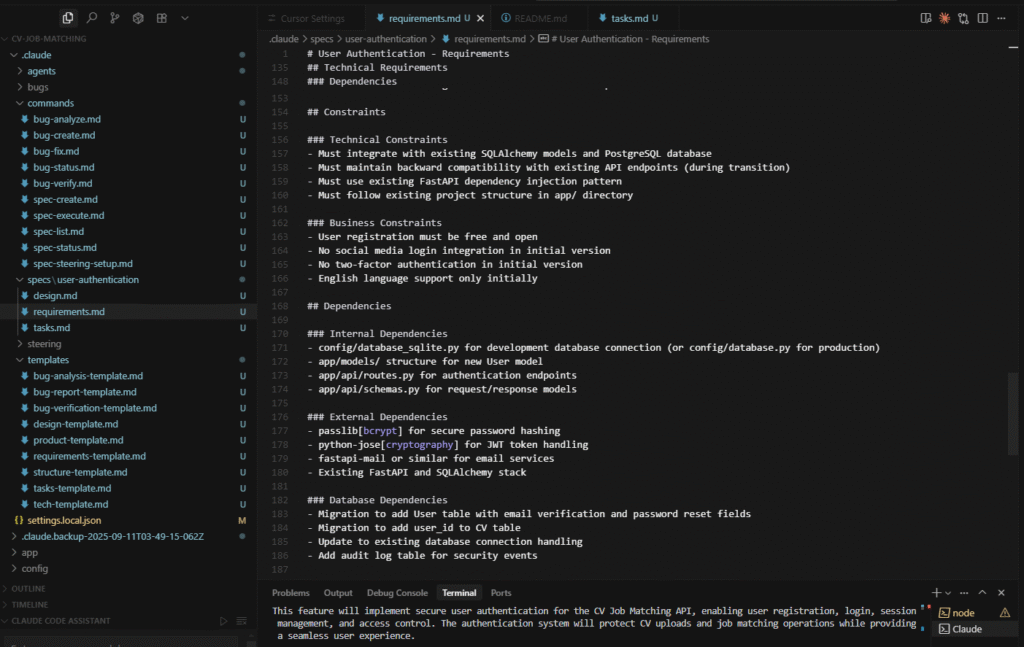This screenshot has width=1024, height=647.
Task: Click the editor minimap scrollbar slider
Action: coord(1013,413)
